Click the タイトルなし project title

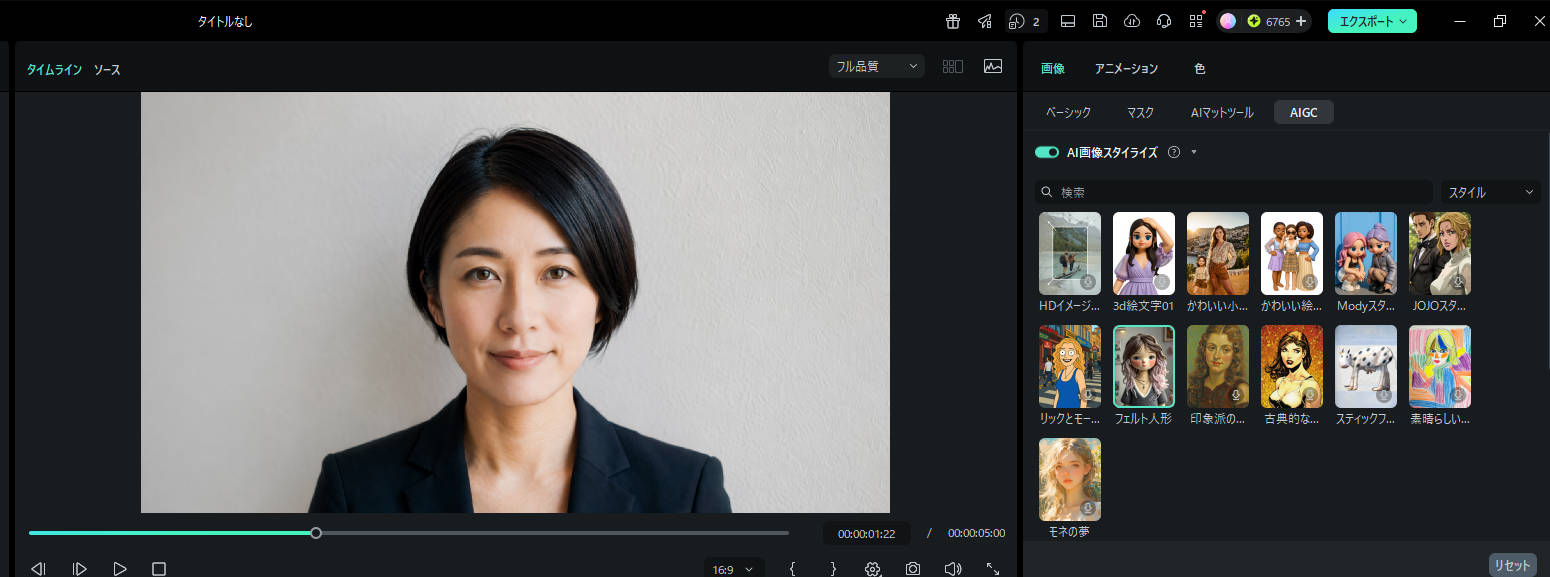(225, 21)
